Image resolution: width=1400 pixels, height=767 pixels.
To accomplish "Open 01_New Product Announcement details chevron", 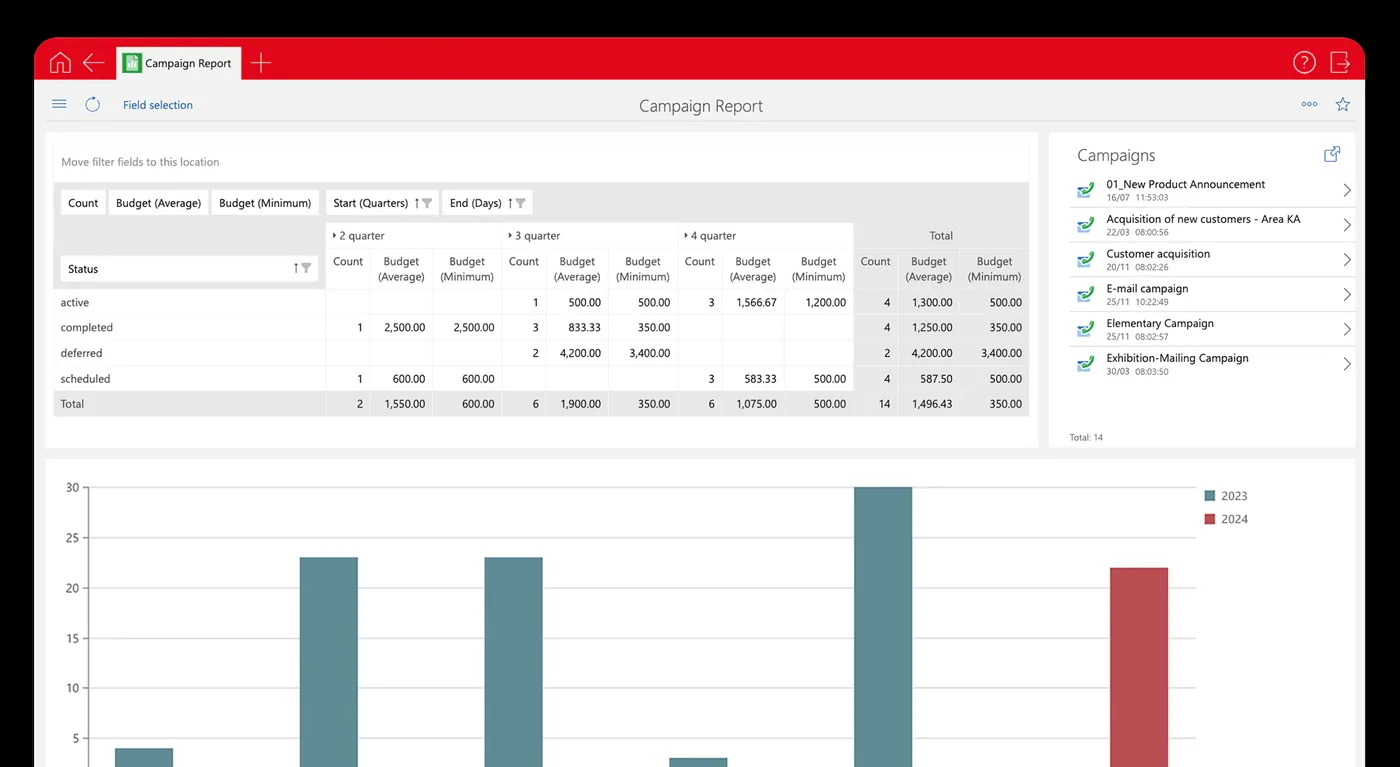I will pyautogui.click(x=1346, y=190).
